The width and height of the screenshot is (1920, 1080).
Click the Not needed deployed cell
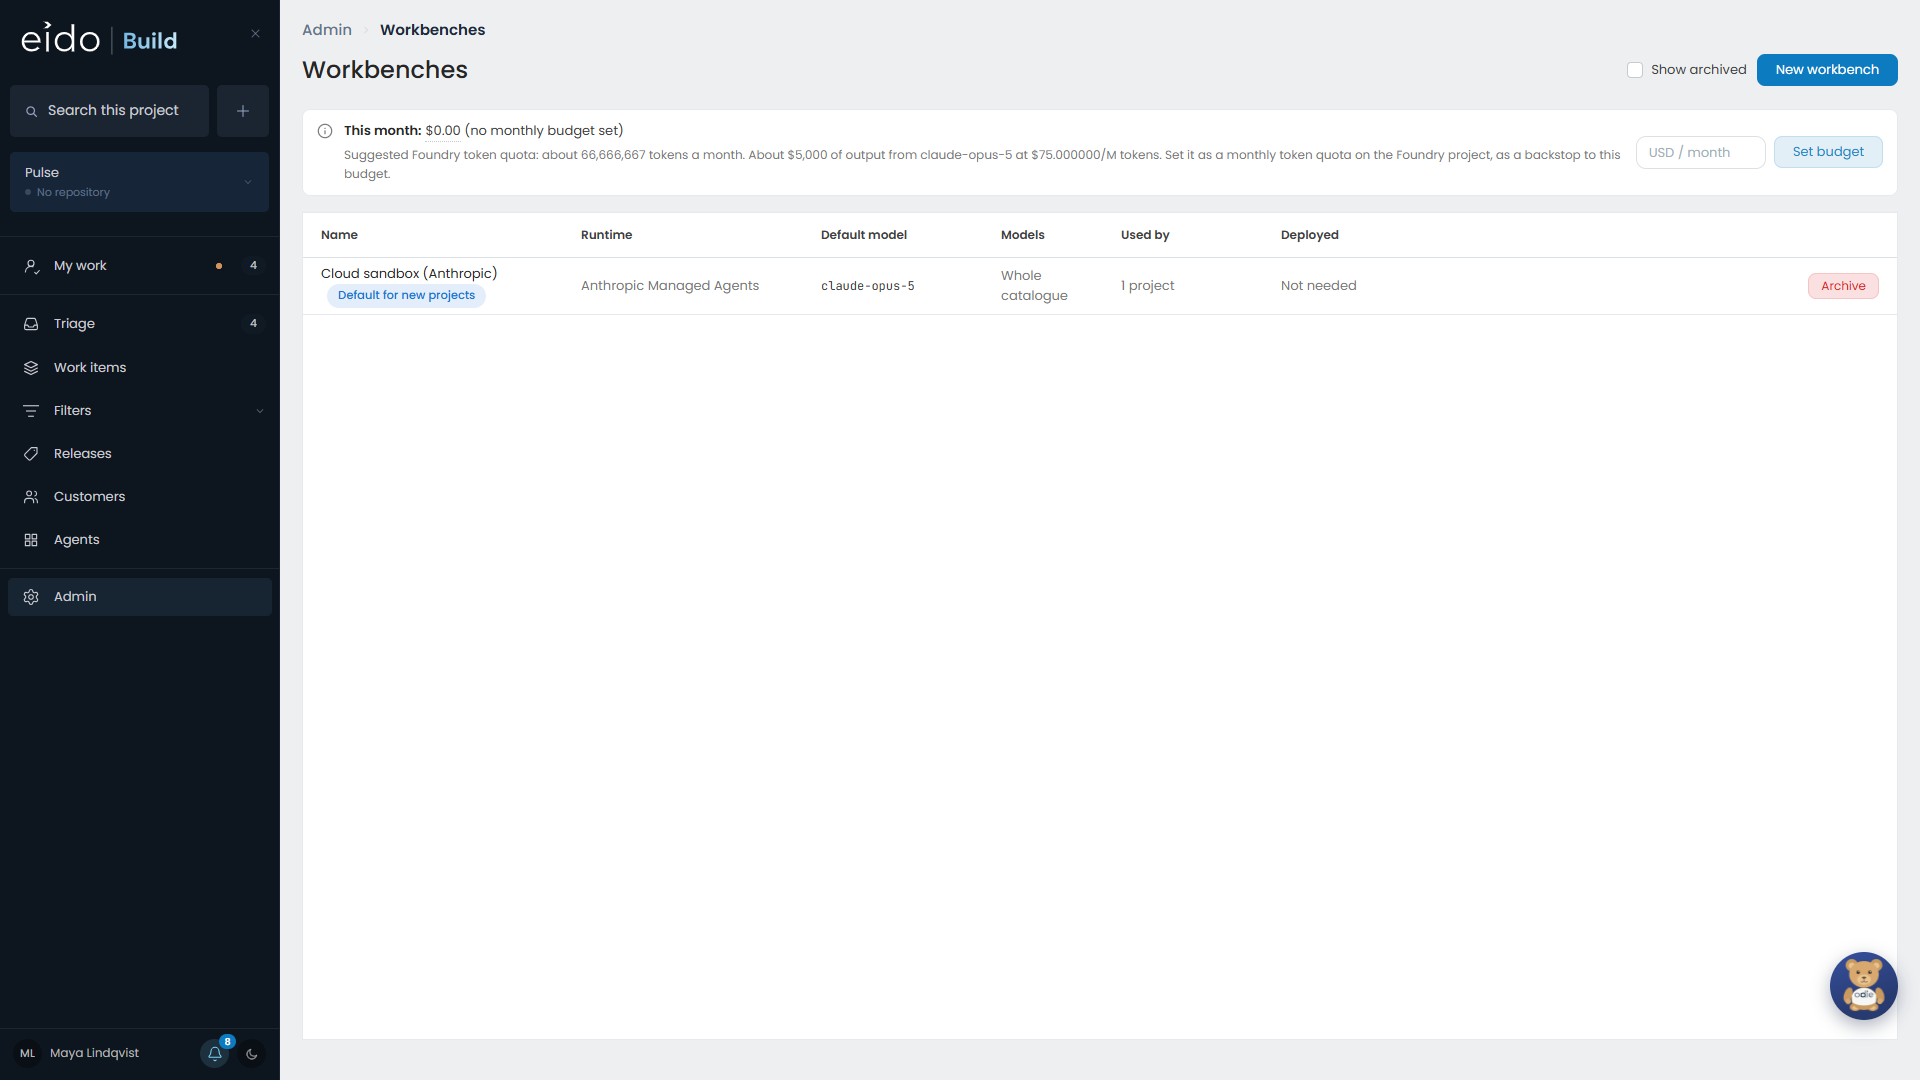click(1319, 286)
